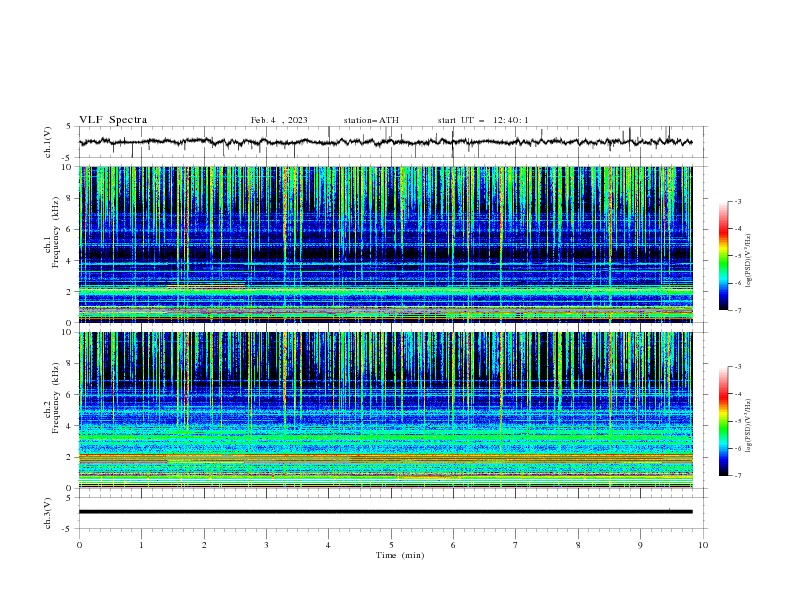The height and width of the screenshot is (612, 792).
Task: Click the time-axis tick label "6"
Action: click(453, 545)
